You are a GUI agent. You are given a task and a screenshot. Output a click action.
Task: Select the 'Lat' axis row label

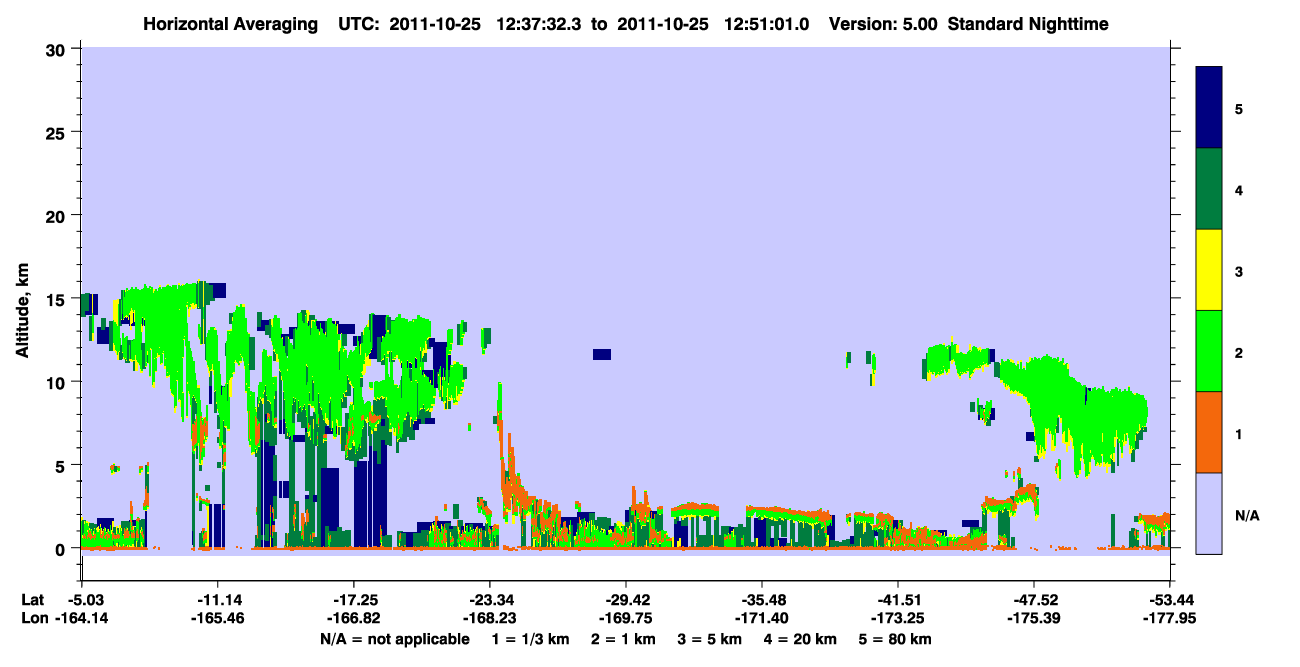(x=32, y=600)
